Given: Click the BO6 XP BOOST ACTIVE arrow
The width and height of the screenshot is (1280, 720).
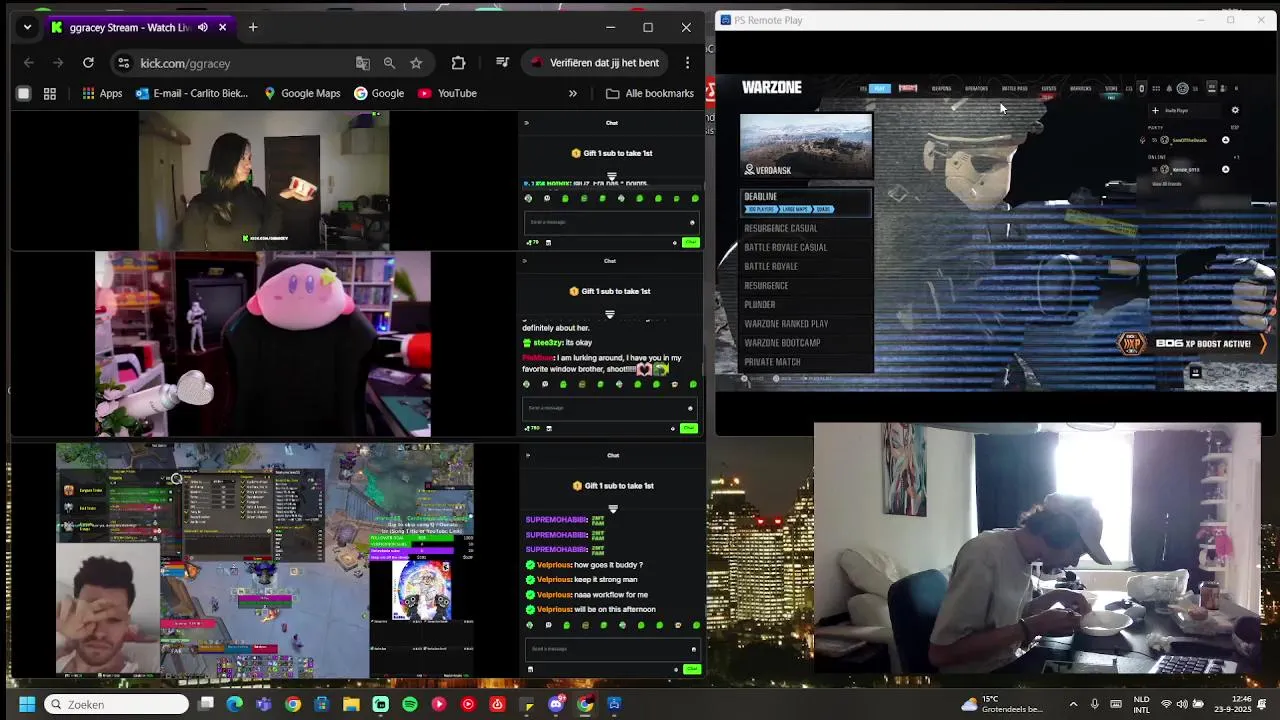Looking at the screenshot, I should [1263, 344].
